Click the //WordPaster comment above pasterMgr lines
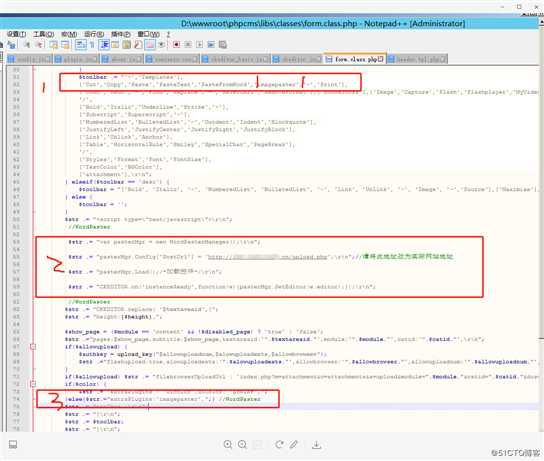Screen dimensions: 544x461 click(89, 227)
